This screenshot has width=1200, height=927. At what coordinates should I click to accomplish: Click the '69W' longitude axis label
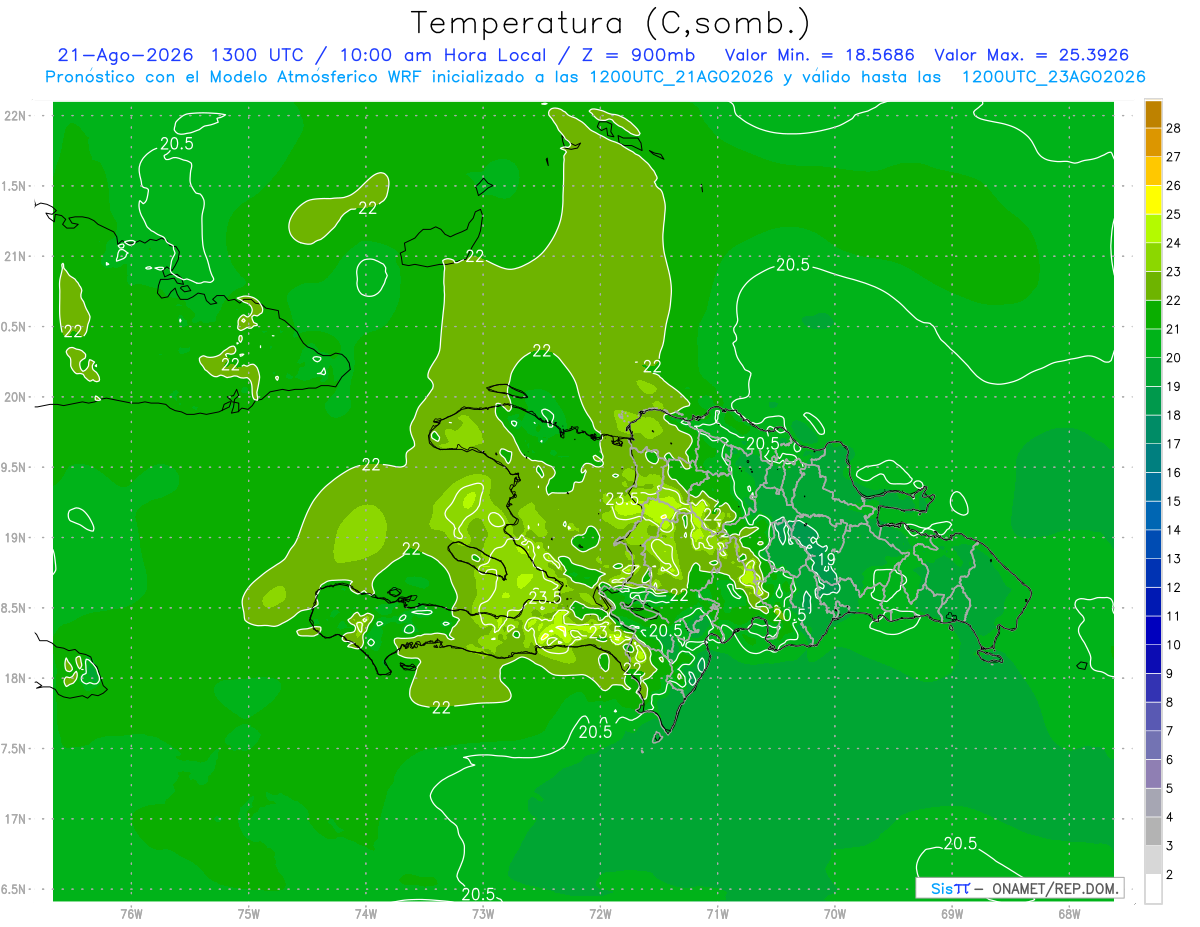[952, 913]
